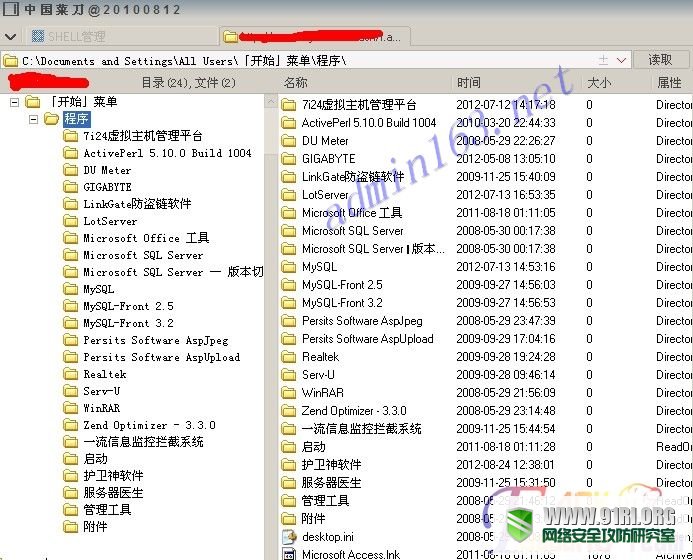Select Microsoft Office 工具 in the tree
The height and width of the screenshot is (560, 693).
(x=146, y=238)
